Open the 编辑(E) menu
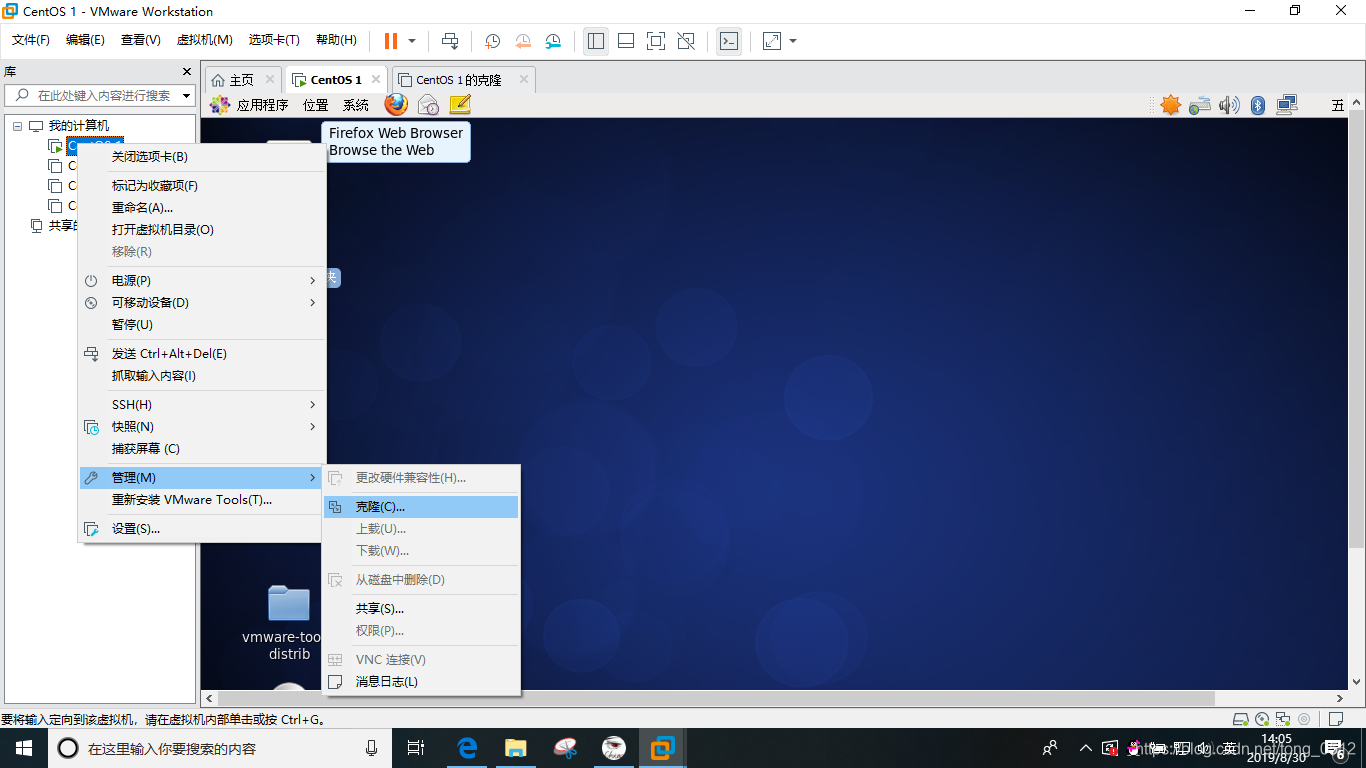Screen dimensions: 1366x768 [85, 40]
